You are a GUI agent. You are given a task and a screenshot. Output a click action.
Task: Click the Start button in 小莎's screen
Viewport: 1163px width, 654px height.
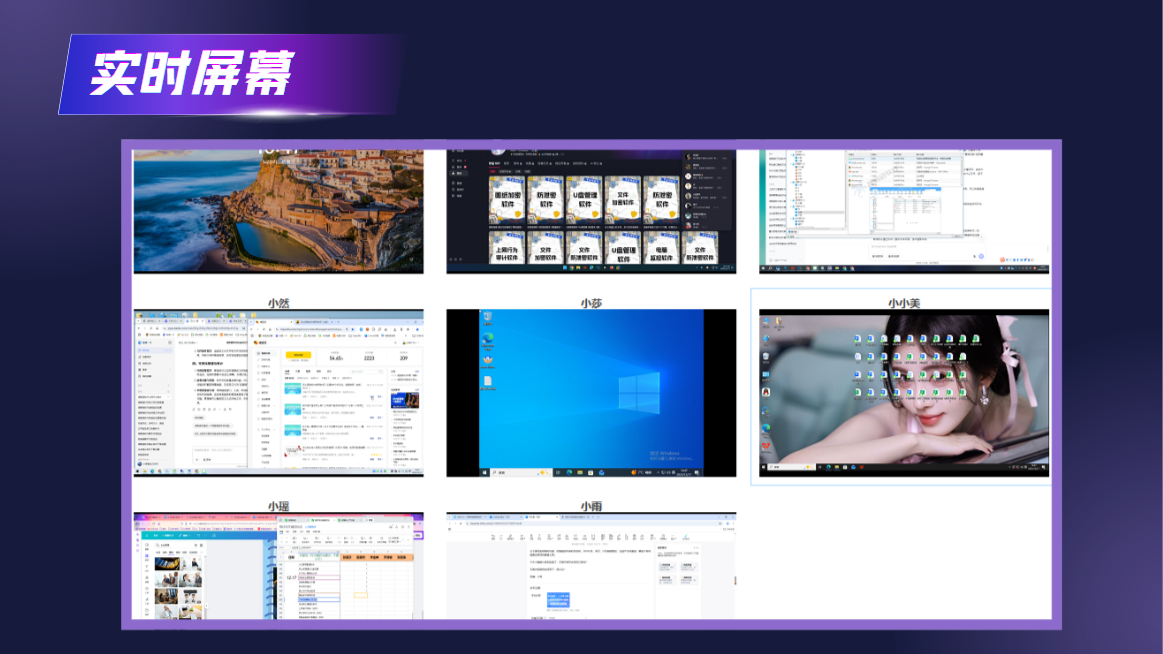pyautogui.click(x=485, y=472)
